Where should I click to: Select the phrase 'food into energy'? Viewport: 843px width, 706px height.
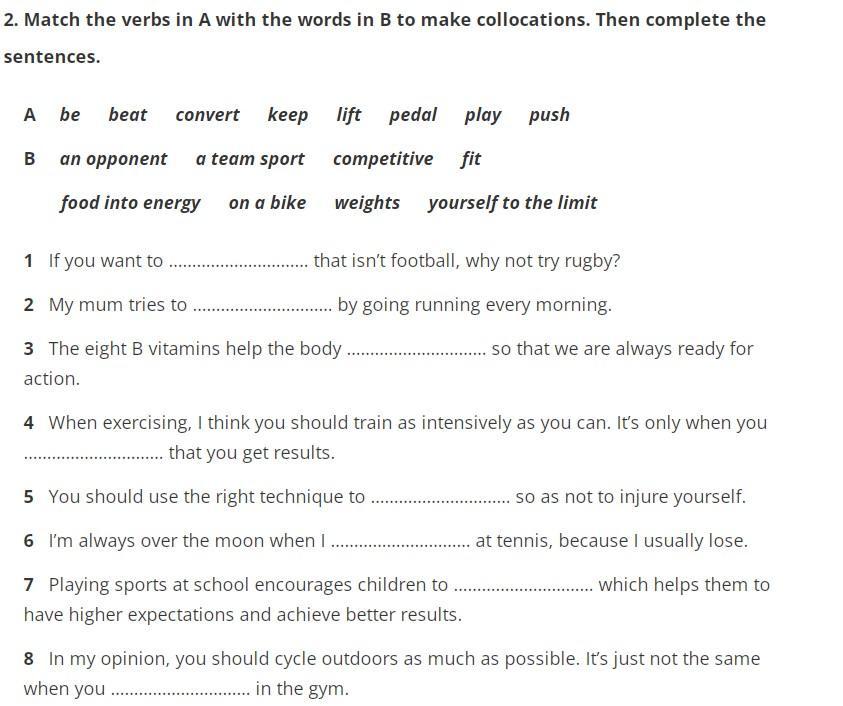130,203
